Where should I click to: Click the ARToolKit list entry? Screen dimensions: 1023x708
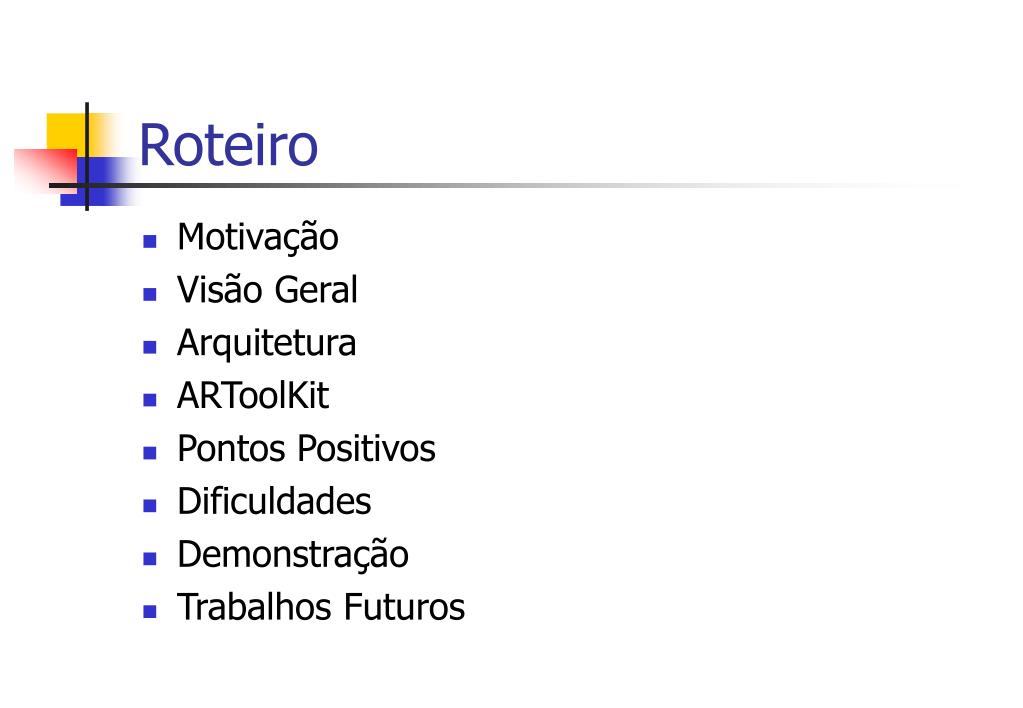click(253, 395)
